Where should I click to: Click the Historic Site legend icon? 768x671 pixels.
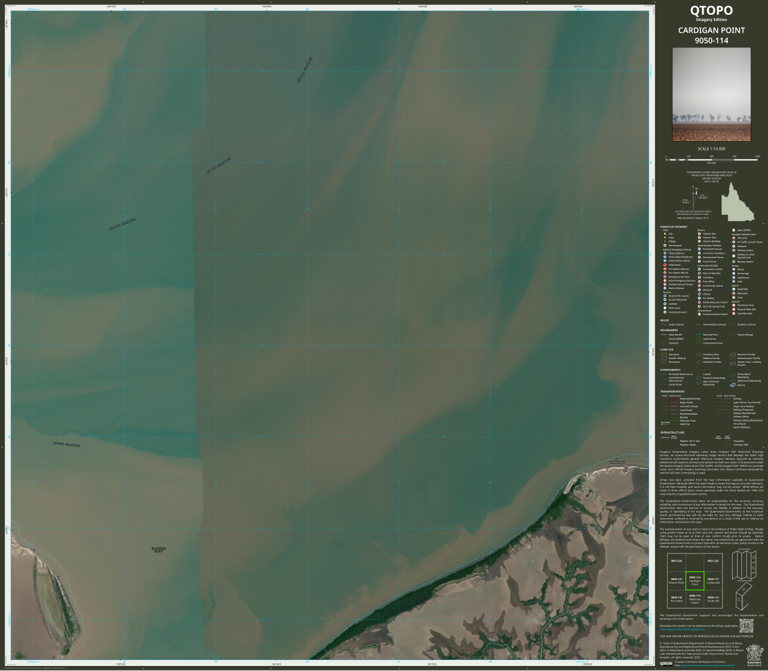[x=699, y=234]
